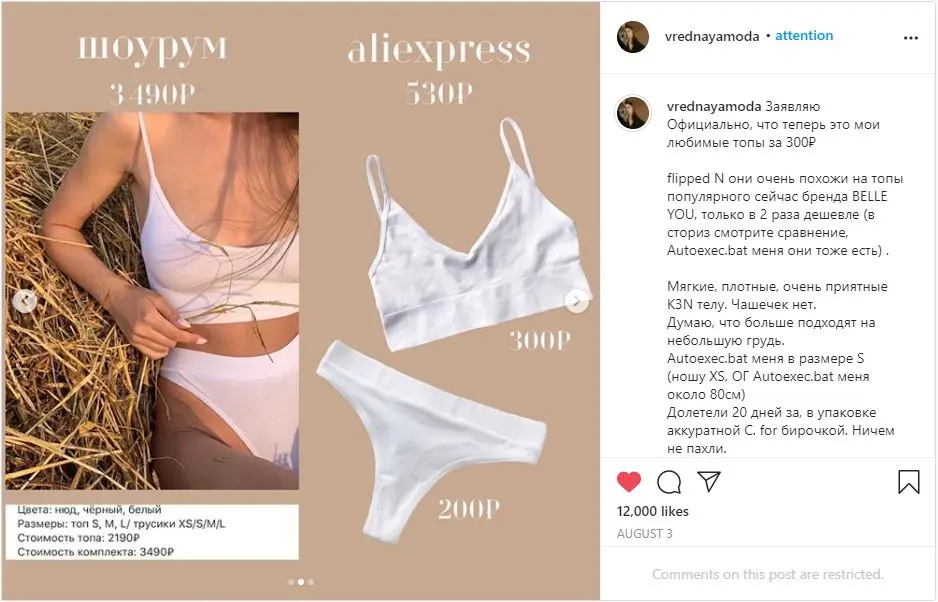Unlike the post with the red heart
The width and height of the screenshot is (938, 602).
point(629,481)
